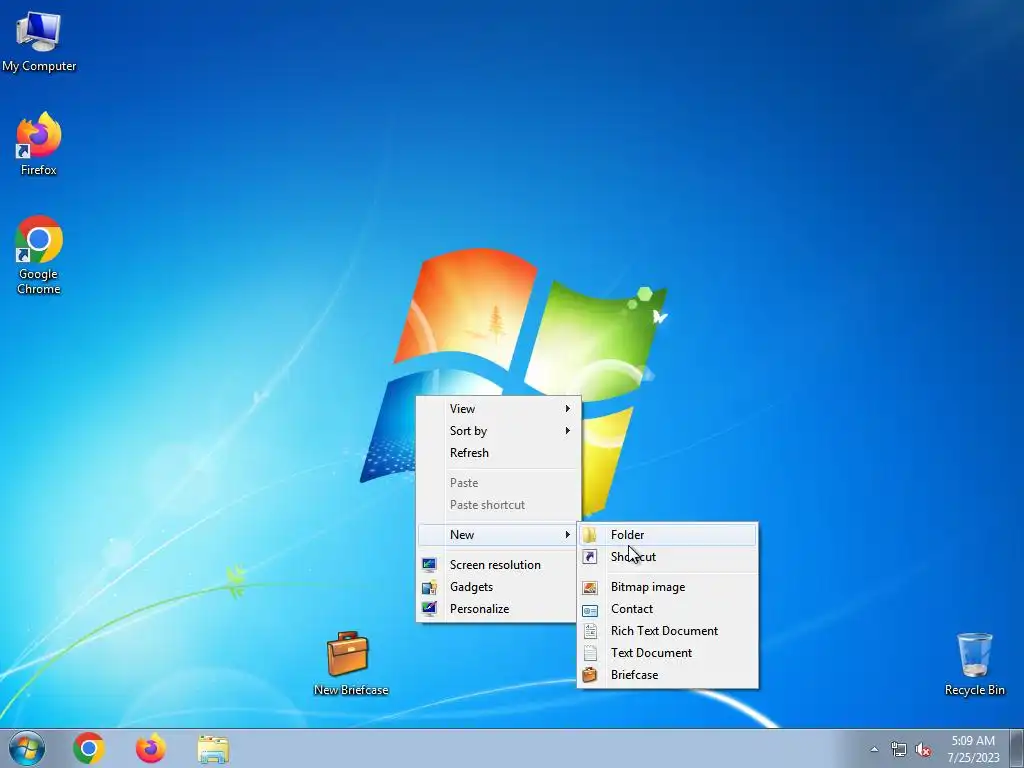Click the New Briefcase label text
This screenshot has height=768, width=1024.
(x=351, y=690)
